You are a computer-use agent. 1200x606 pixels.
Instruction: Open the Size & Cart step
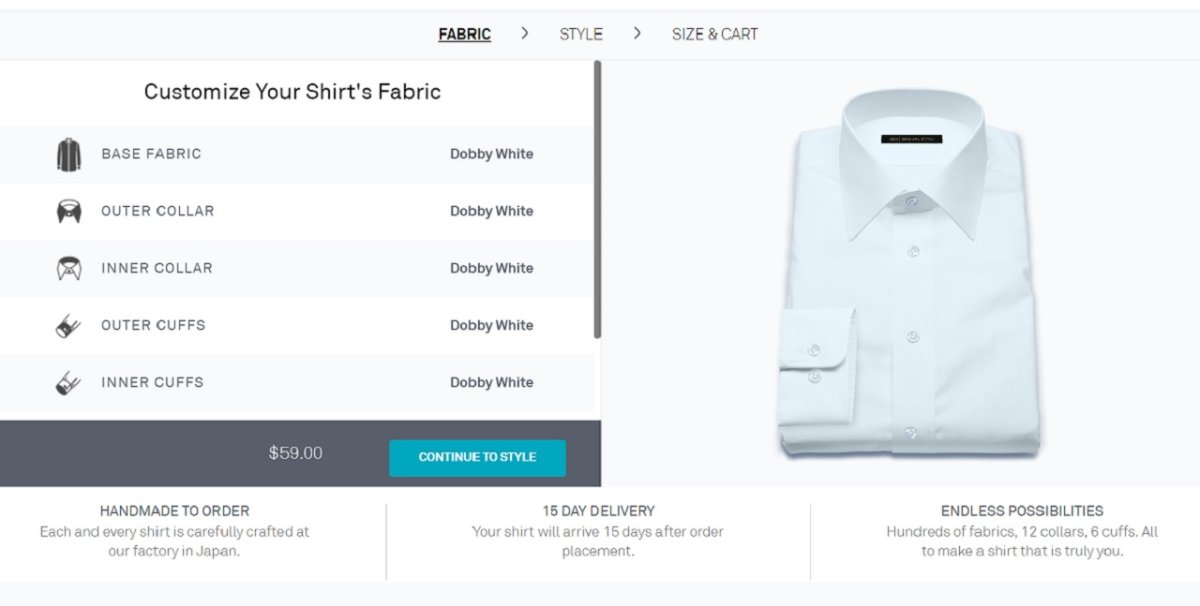[714, 34]
